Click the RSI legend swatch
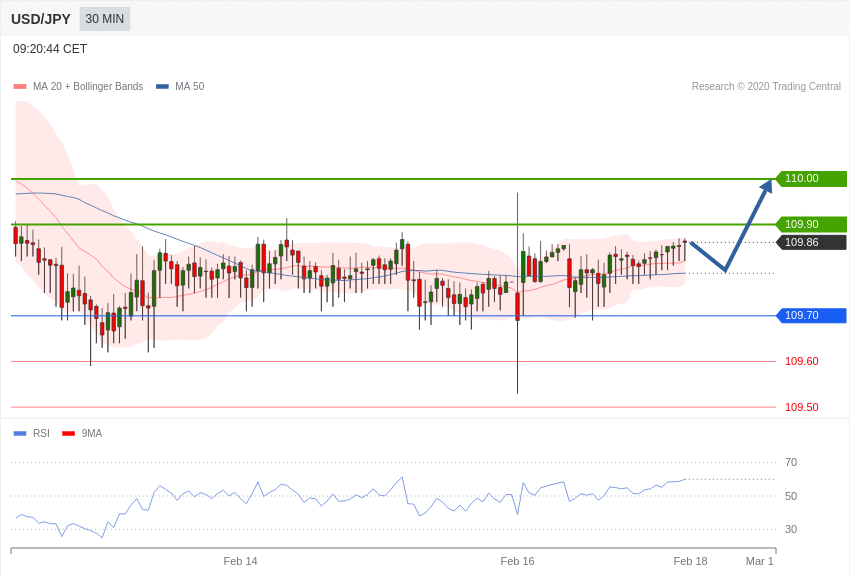850x576 pixels. [x=20, y=433]
